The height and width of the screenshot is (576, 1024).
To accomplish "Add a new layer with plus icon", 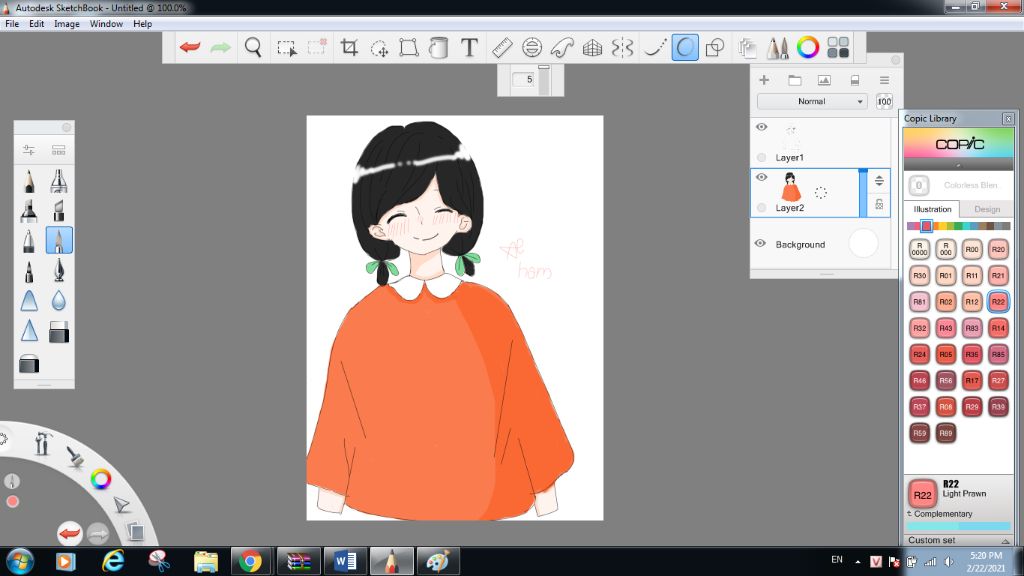I will pyautogui.click(x=763, y=80).
